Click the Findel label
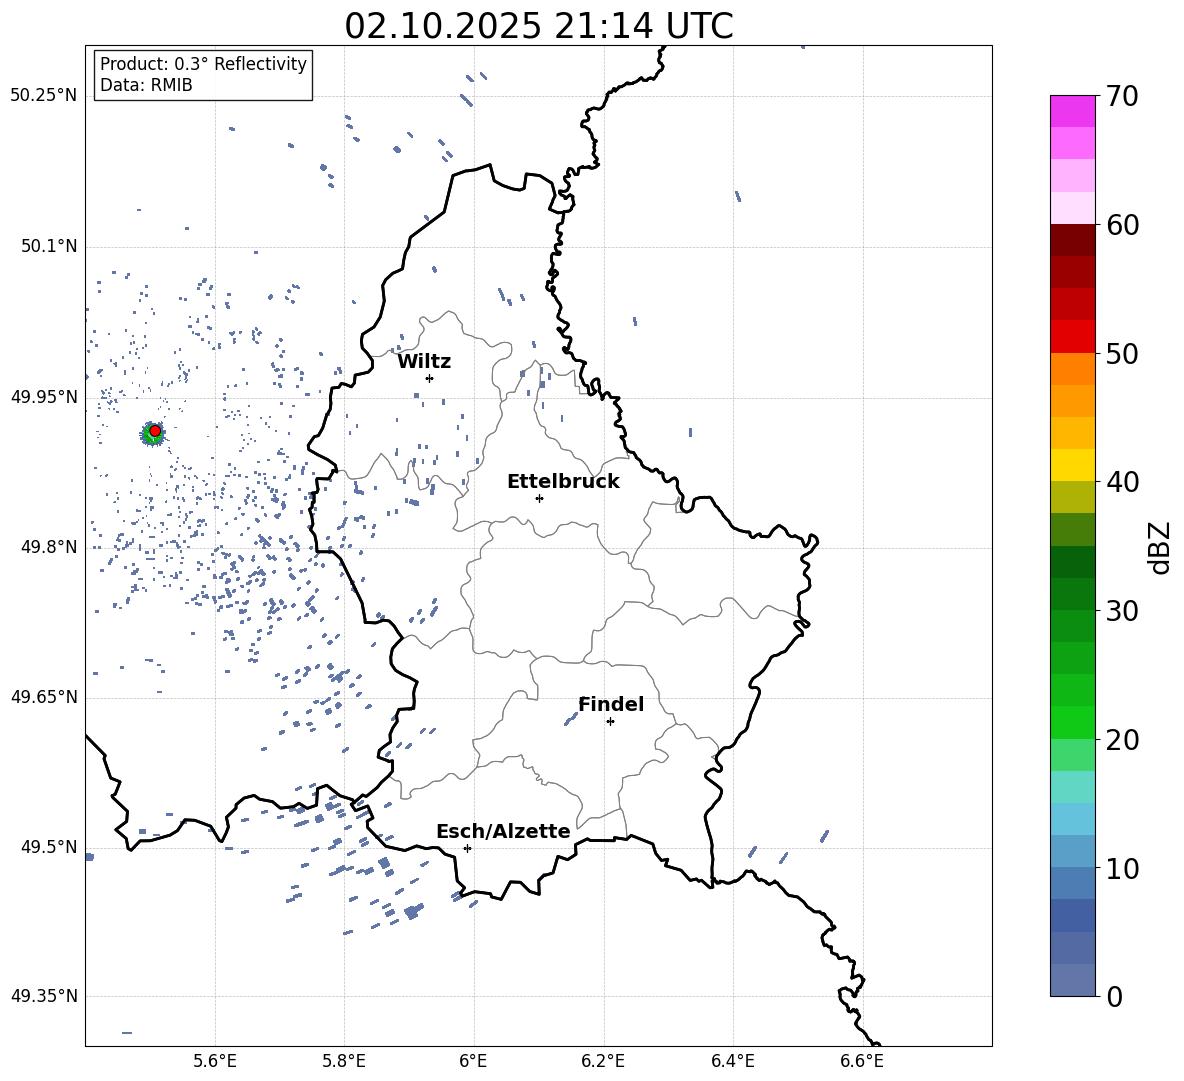 [x=611, y=704]
